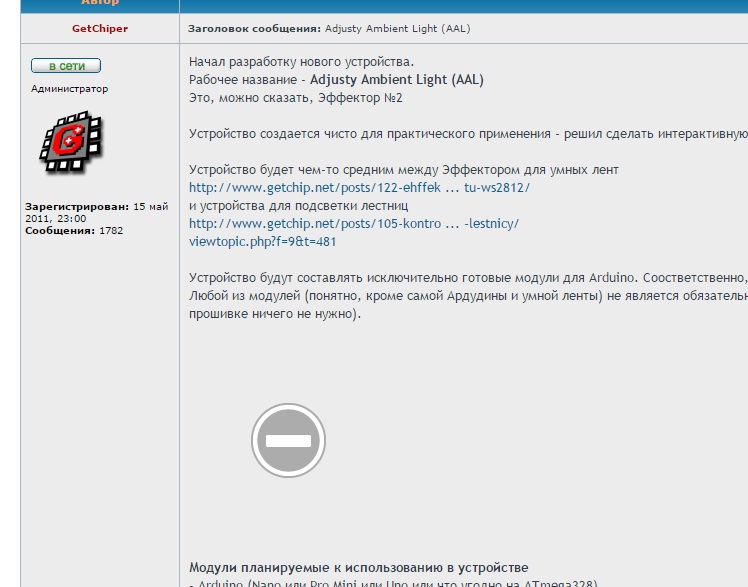This screenshot has width=748, height=587.
Task: Click the text "и устройства для подсветки лестниц"
Action: (298, 205)
